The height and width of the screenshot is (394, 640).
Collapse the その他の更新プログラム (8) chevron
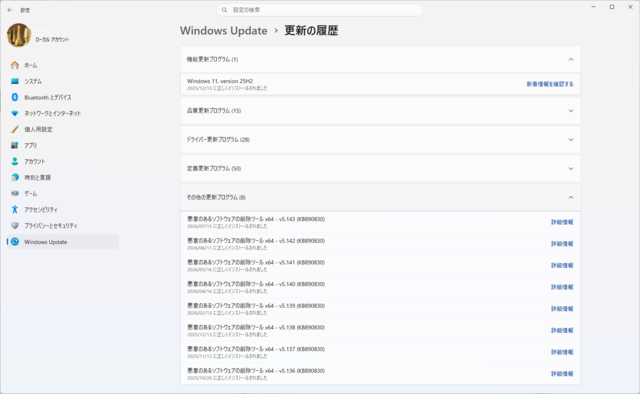pyautogui.click(x=571, y=198)
